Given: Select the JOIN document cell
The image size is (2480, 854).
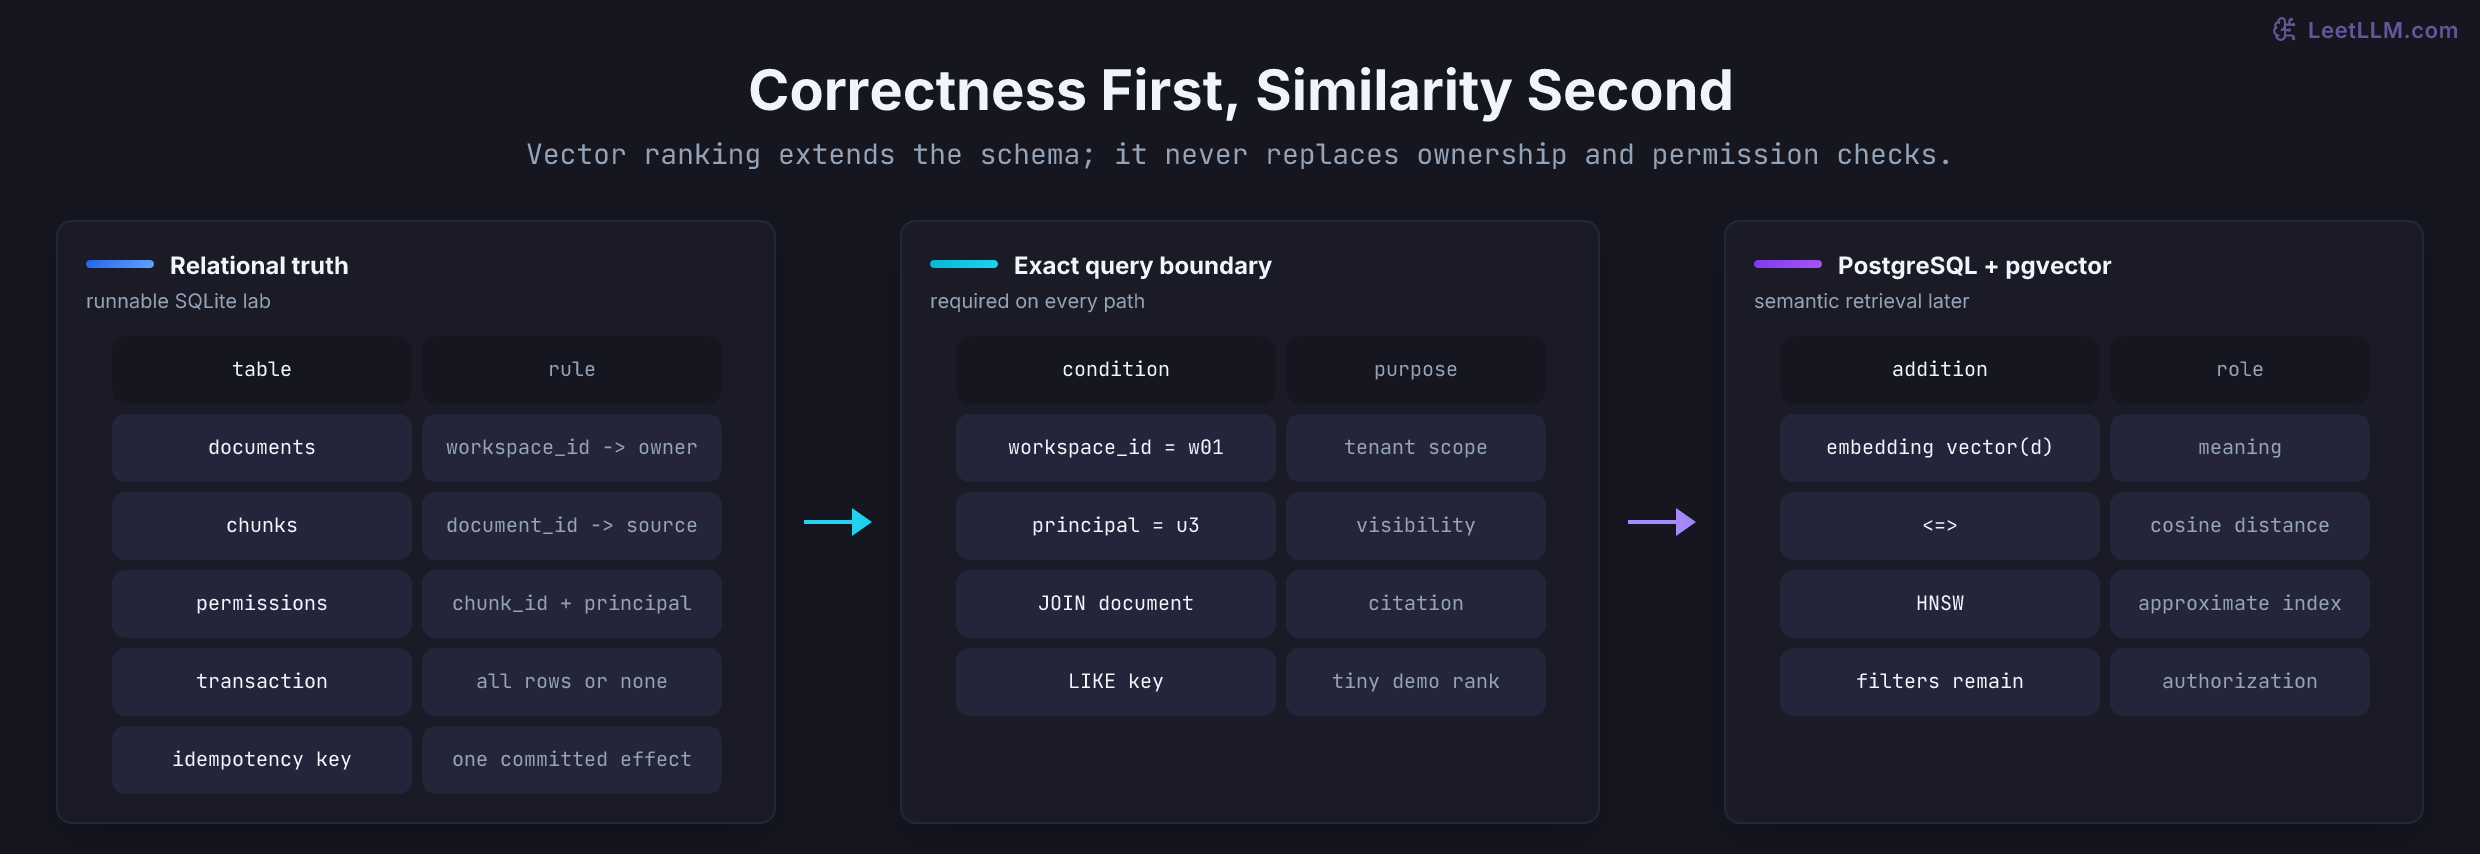Looking at the screenshot, I should tap(1116, 604).
